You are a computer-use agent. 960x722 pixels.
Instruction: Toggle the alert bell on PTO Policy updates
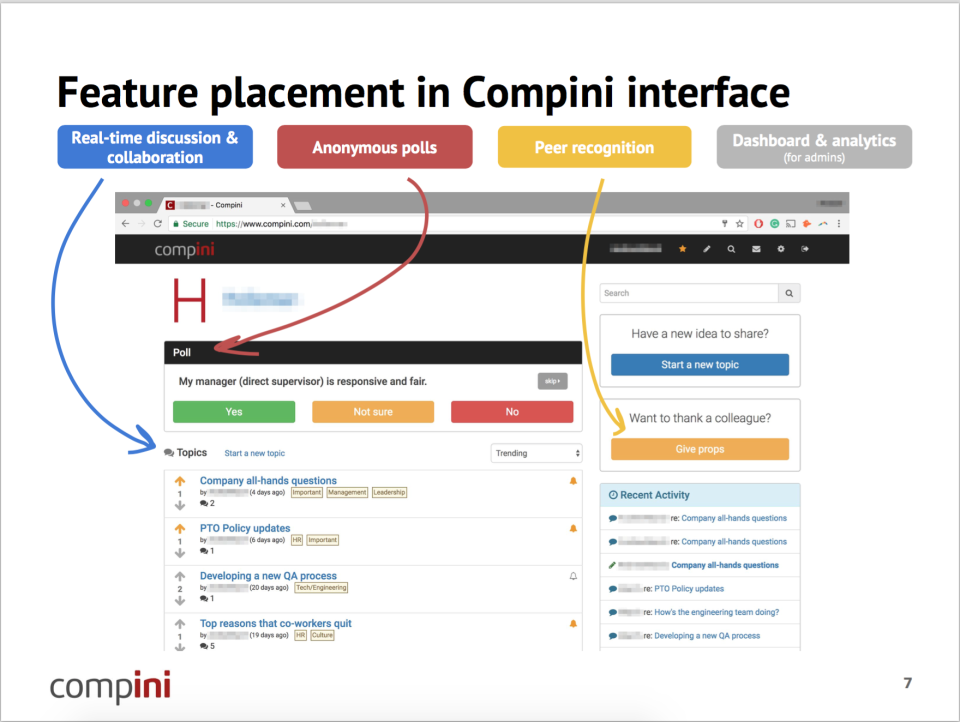click(x=573, y=528)
